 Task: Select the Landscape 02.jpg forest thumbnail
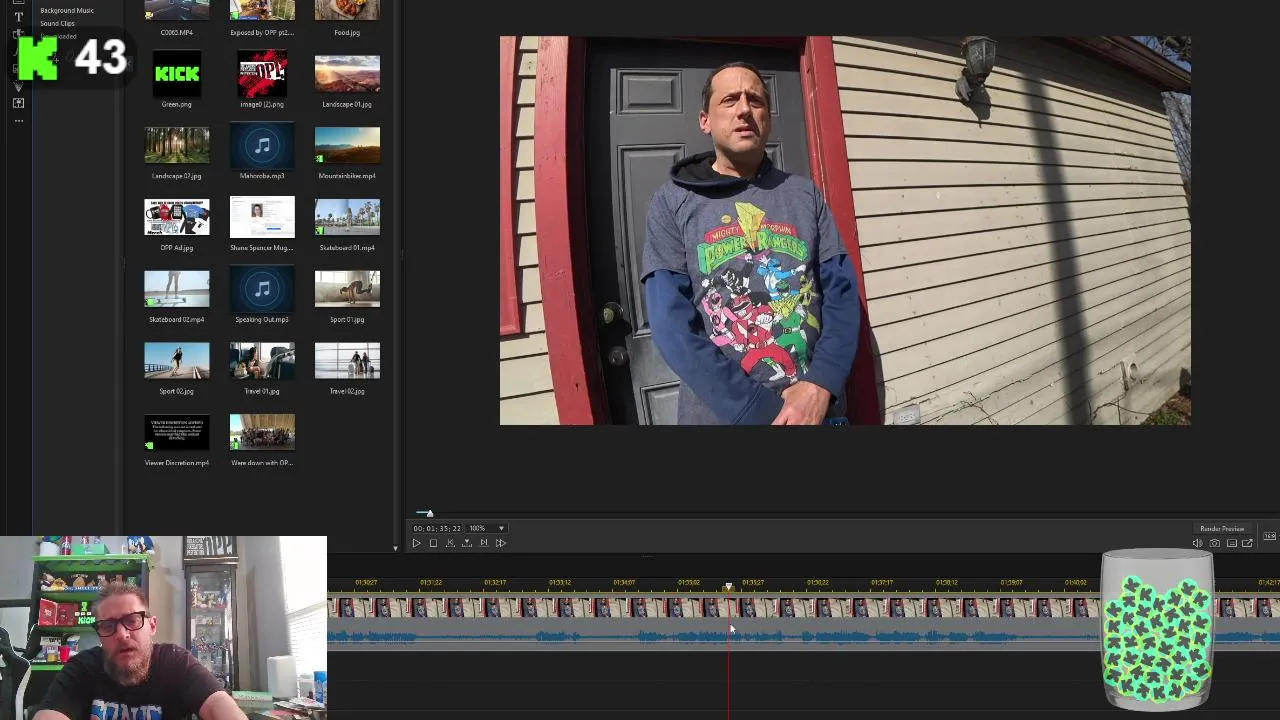click(177, 145)
